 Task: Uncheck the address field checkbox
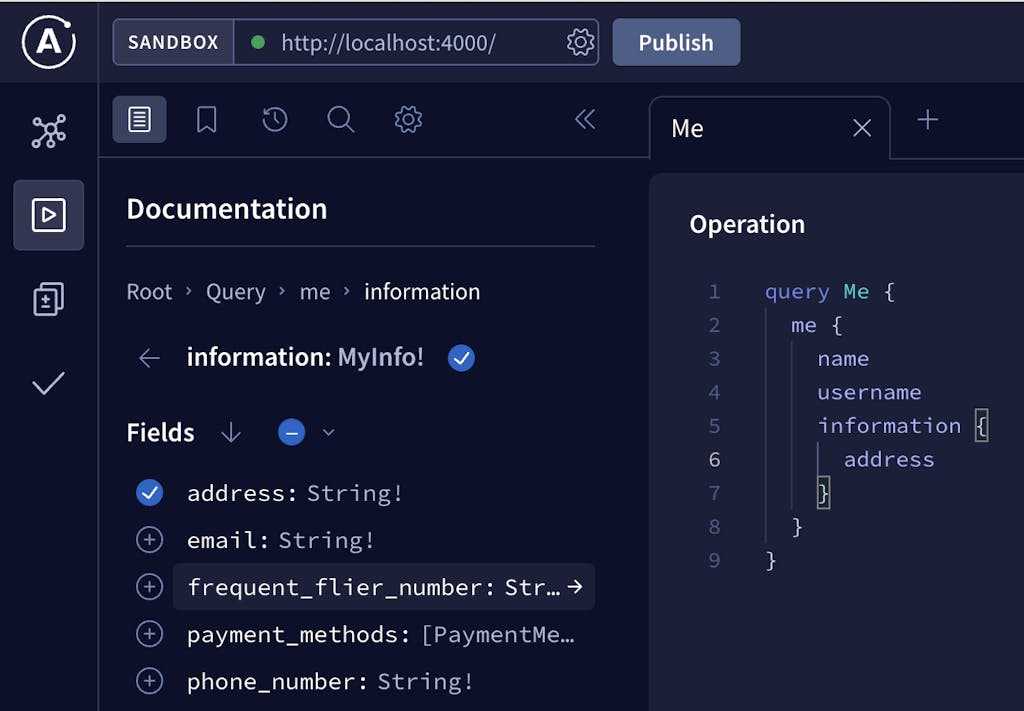click(149, 492)
